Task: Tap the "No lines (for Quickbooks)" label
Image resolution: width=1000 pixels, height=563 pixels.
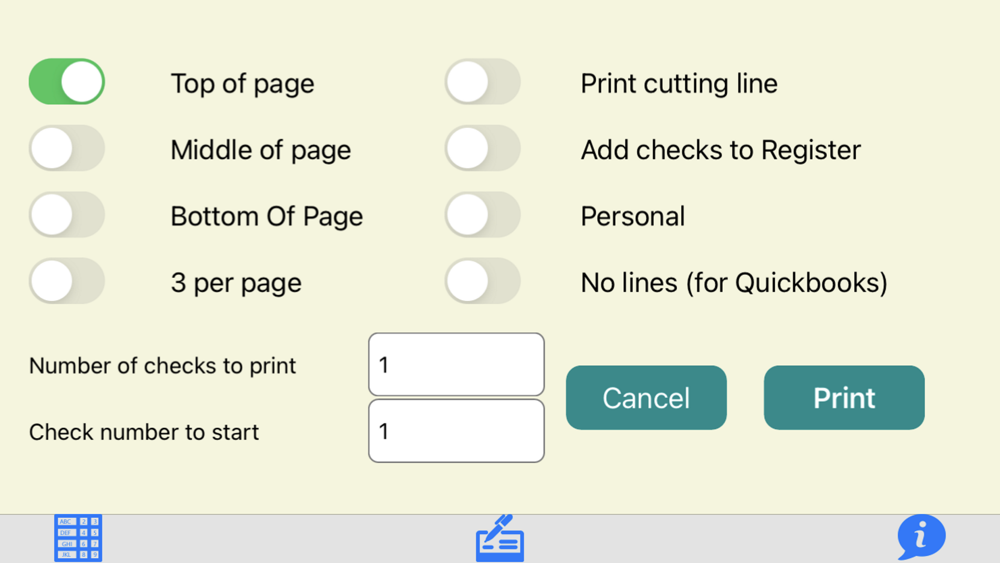Action: pyautogui.click(x=734, y=283)
